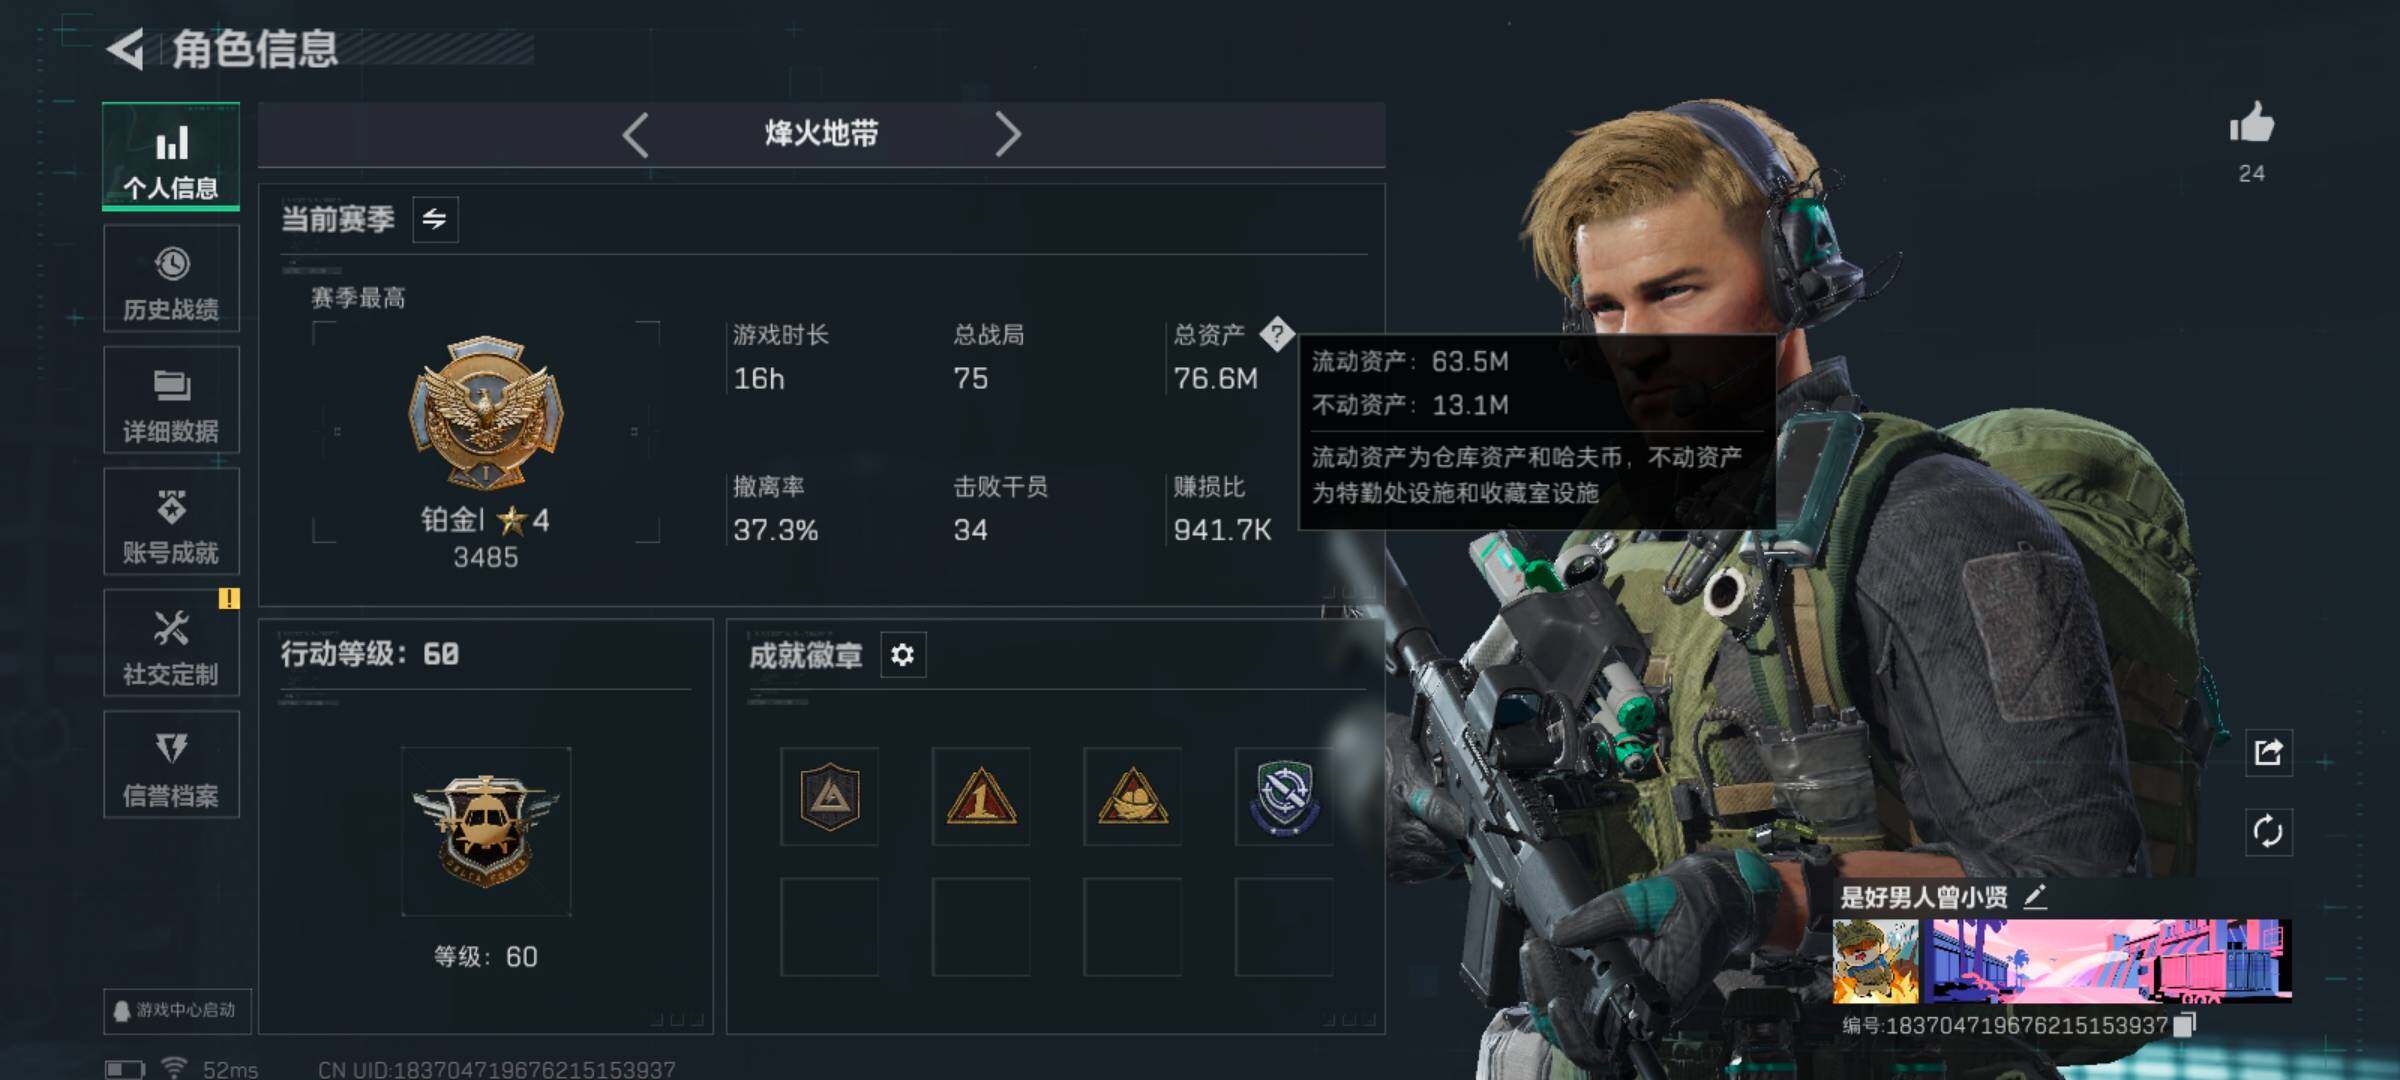Viewport: 2400px width, 1080px height.
Task: Select the first empty achievement badge slot
Action: tap(829, 927)
